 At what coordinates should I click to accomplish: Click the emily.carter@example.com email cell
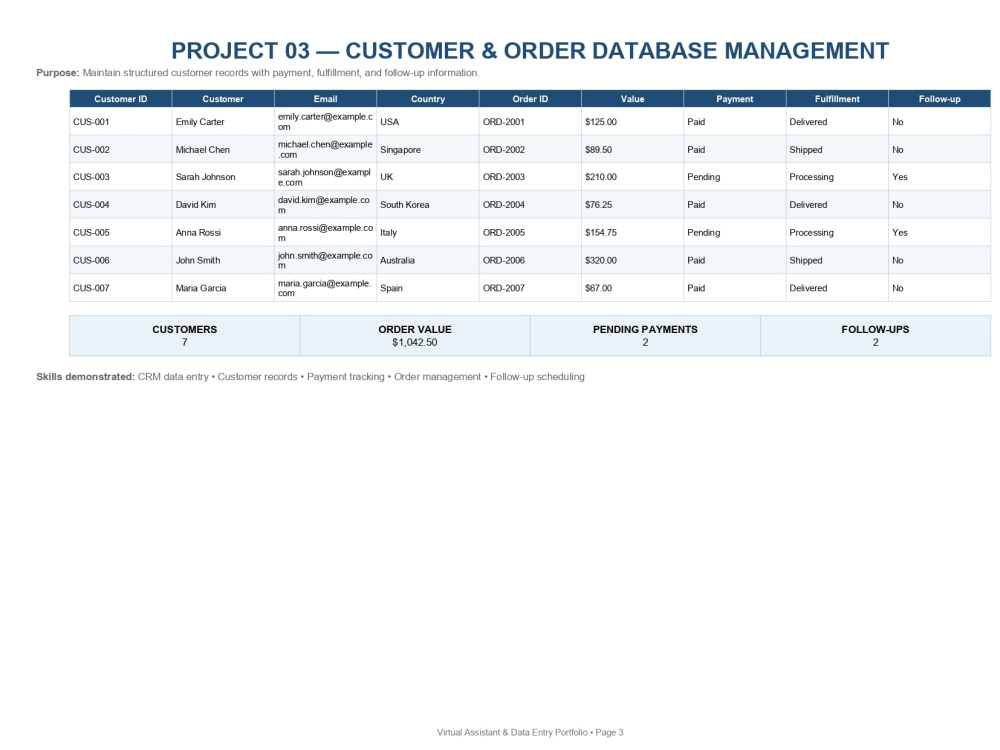(x=325, y=122)
